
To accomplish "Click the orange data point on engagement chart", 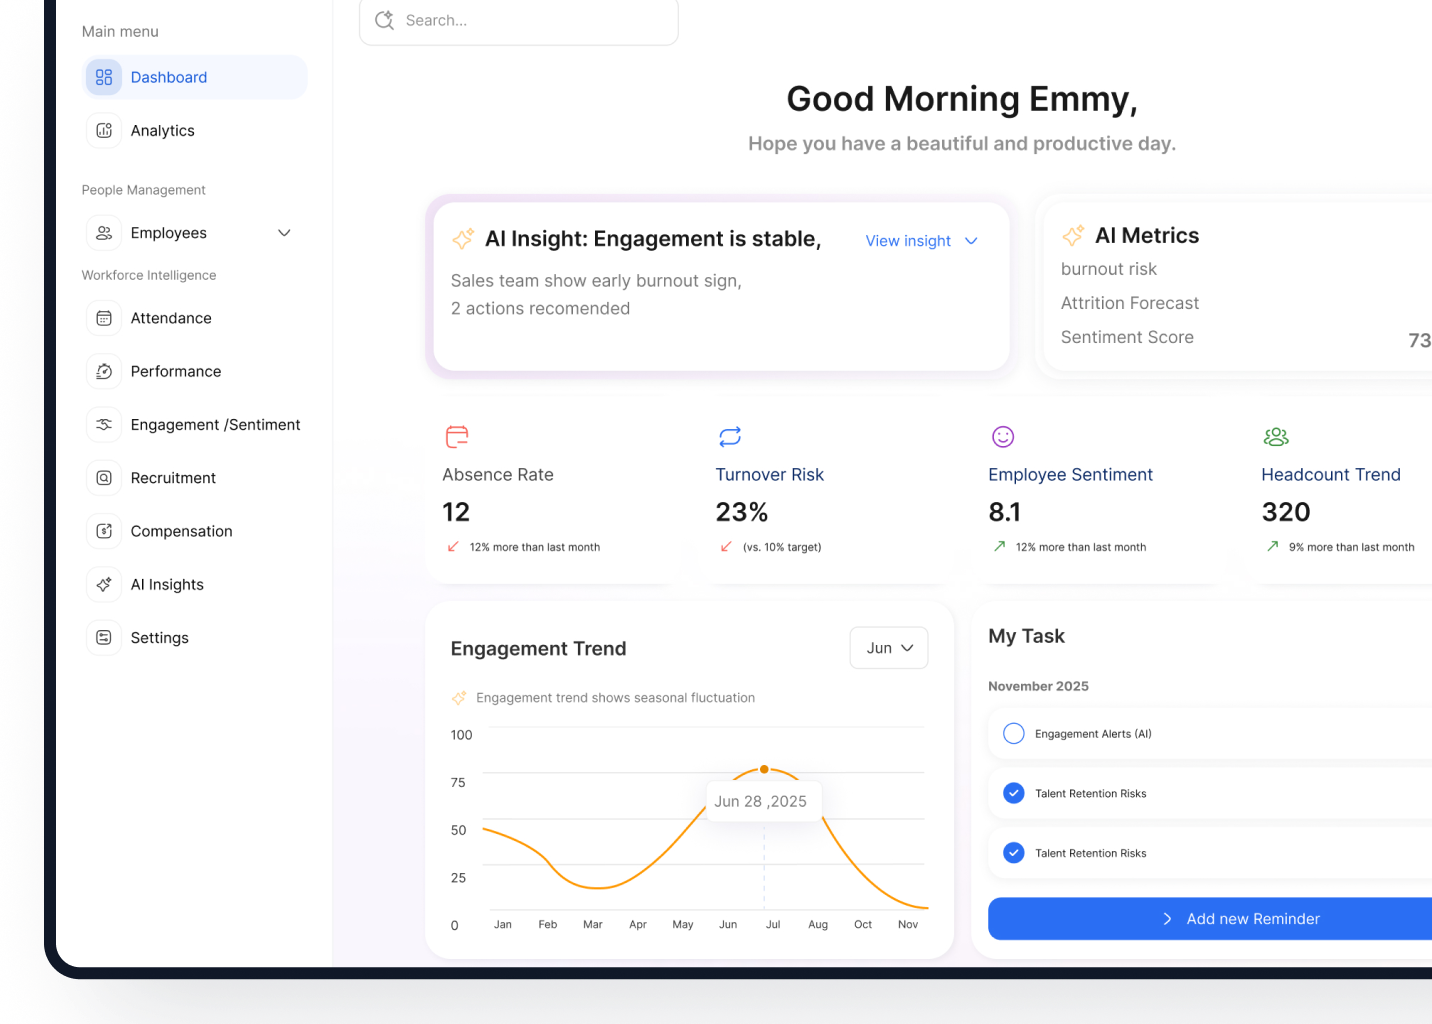I will (x=764, y=769).
